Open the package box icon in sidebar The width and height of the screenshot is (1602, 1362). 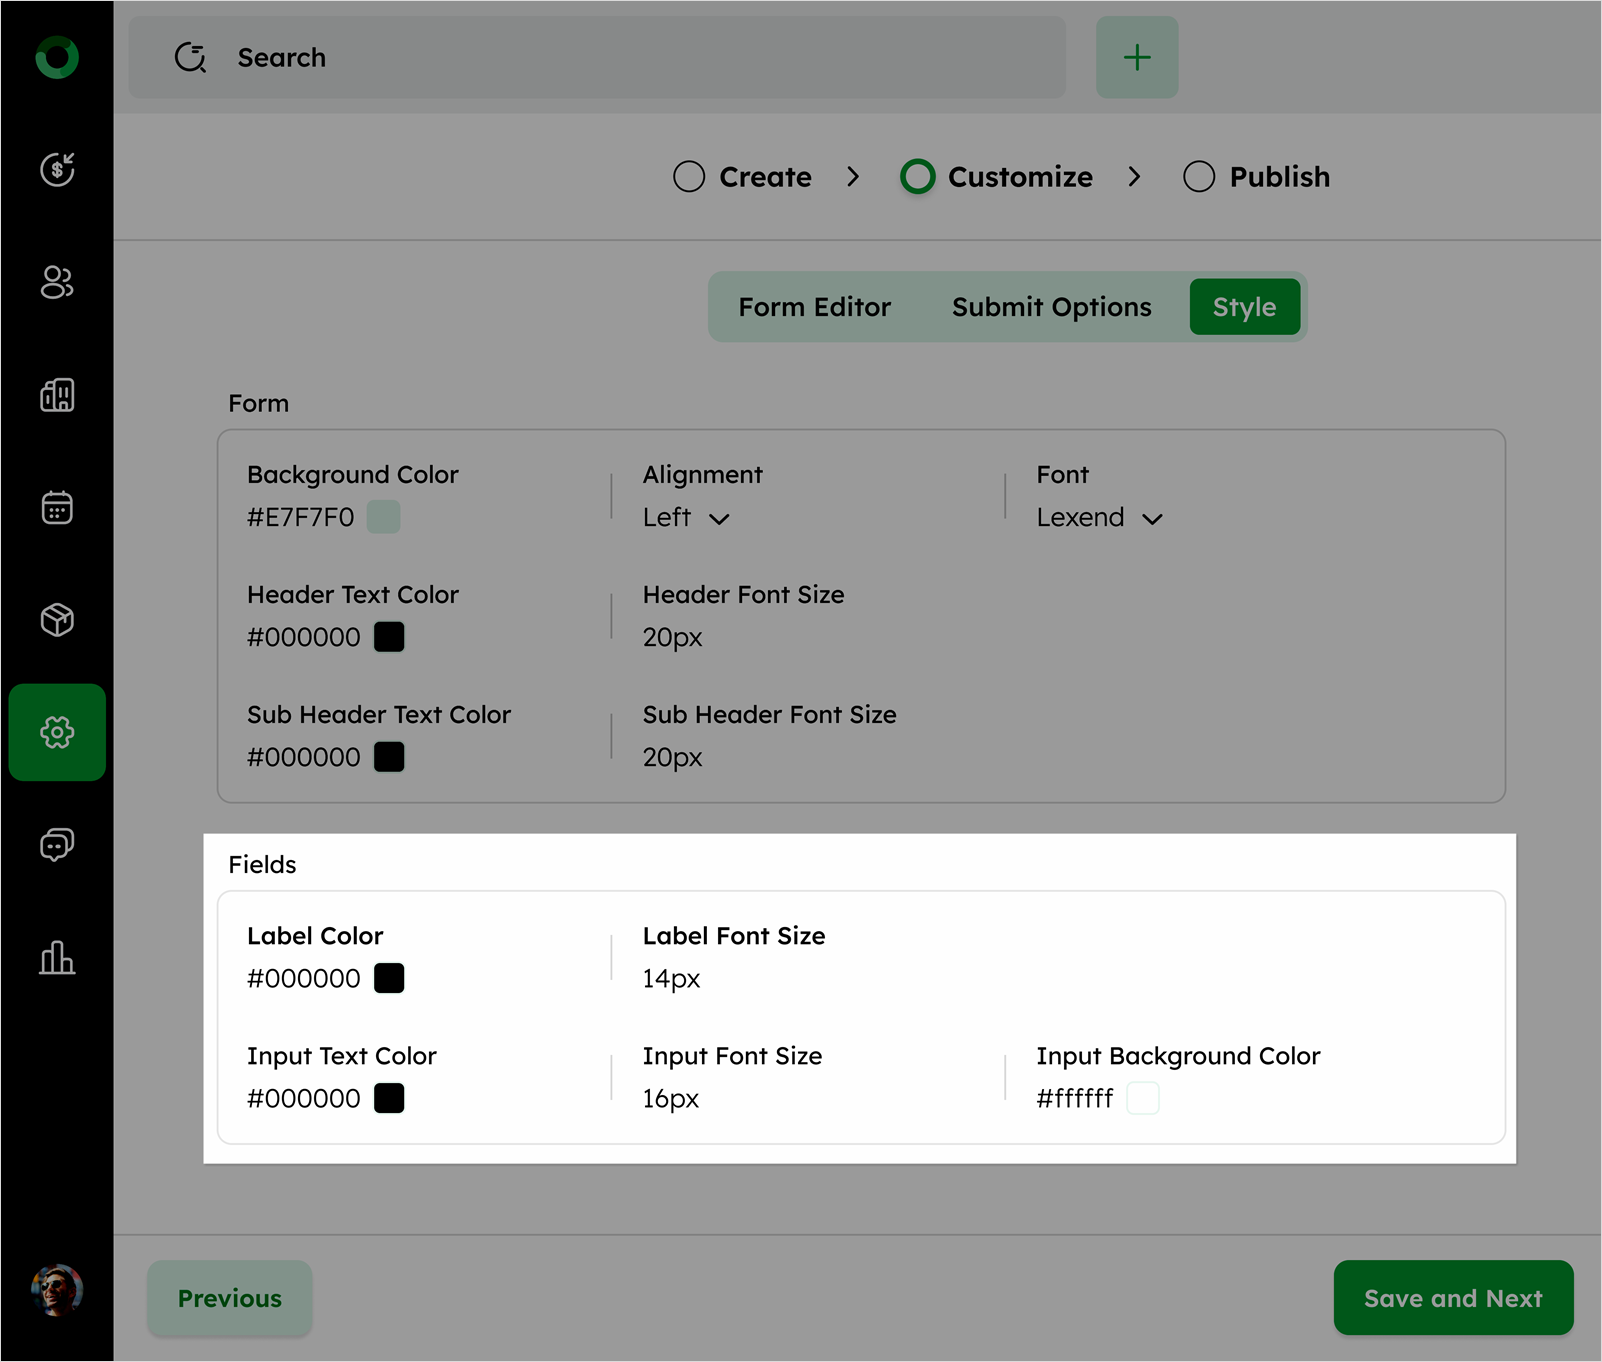57,620
